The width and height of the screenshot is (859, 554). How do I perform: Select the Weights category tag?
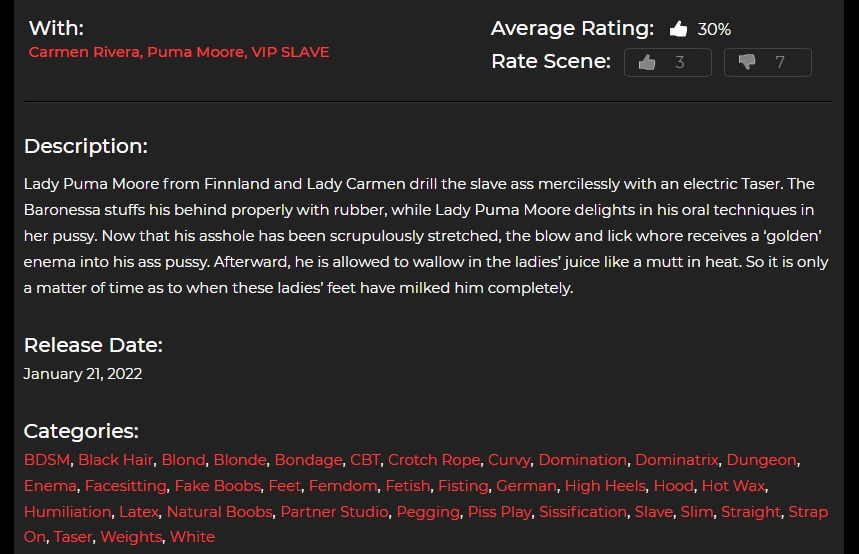(x=131, y=537)
